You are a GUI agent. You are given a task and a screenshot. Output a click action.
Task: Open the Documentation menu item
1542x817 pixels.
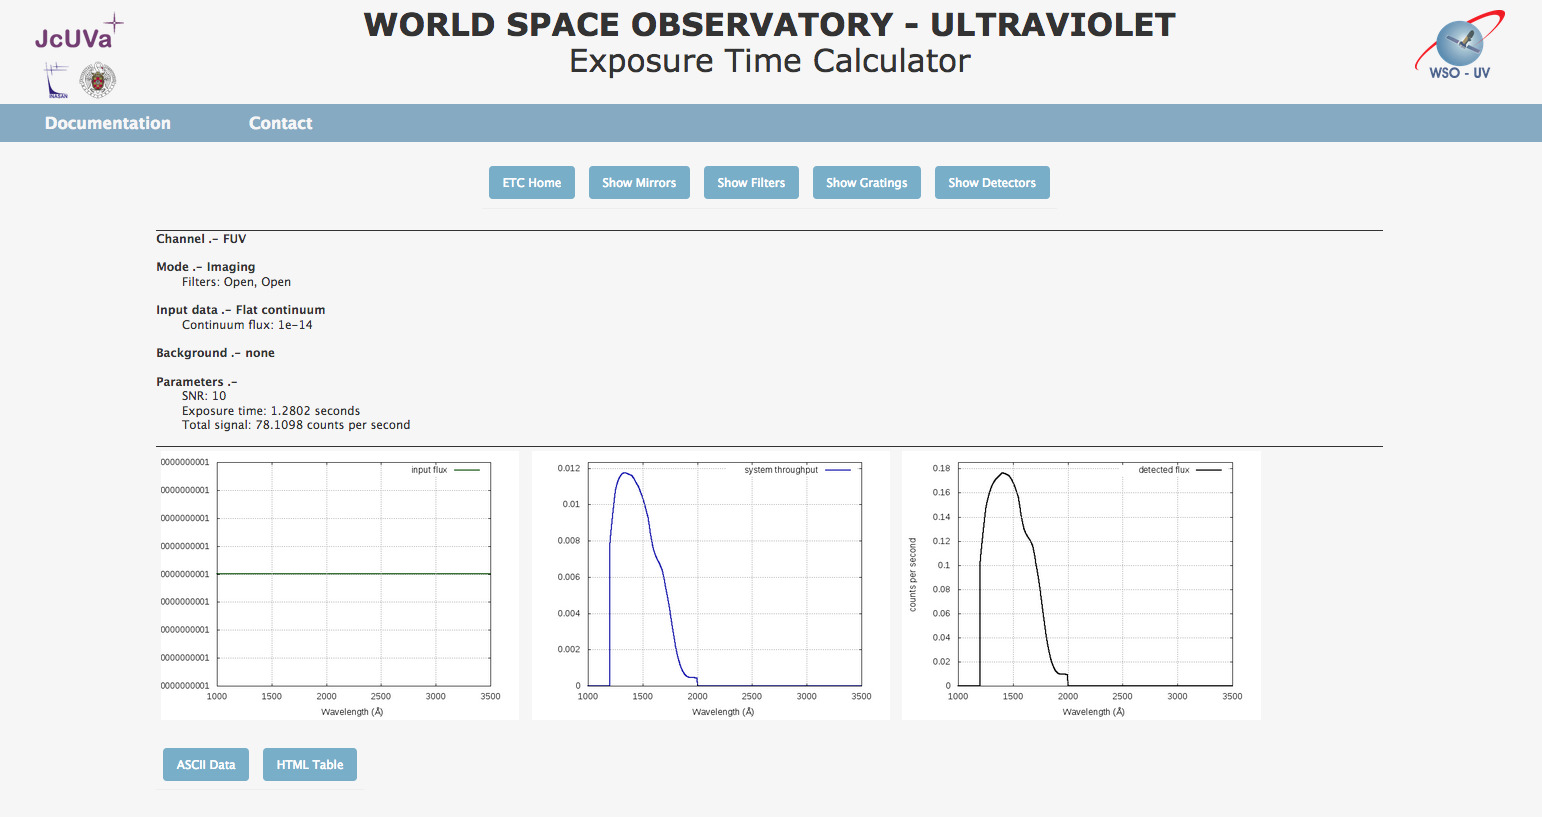coord(108,123)
